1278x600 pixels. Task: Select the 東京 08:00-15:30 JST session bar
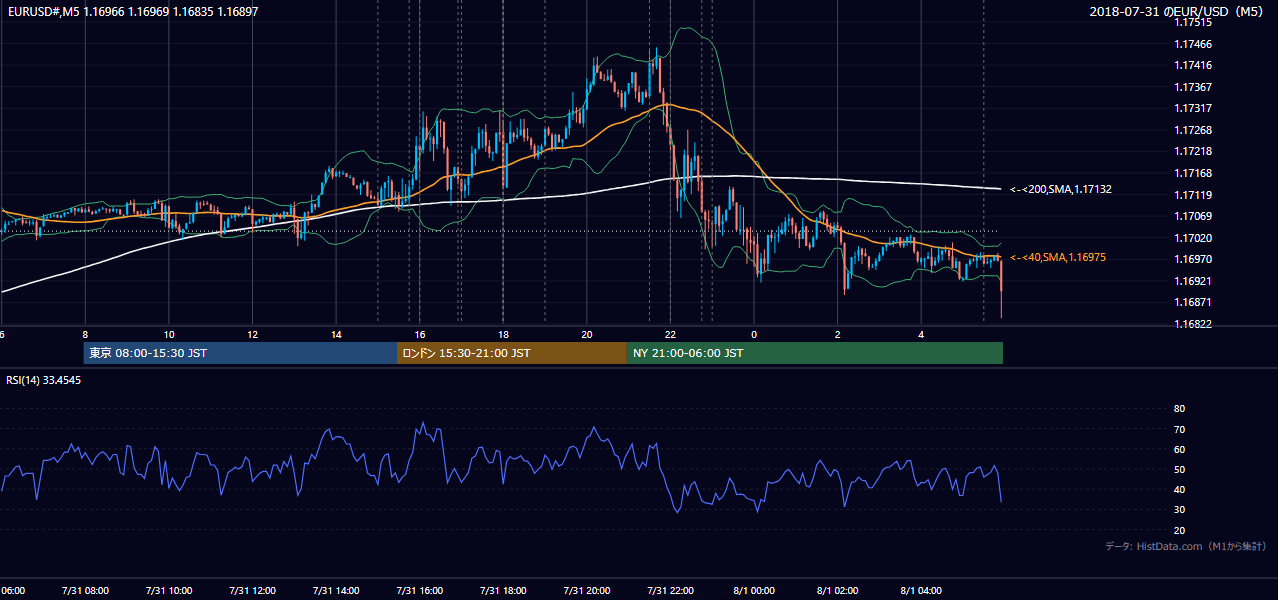click(240, 353)
